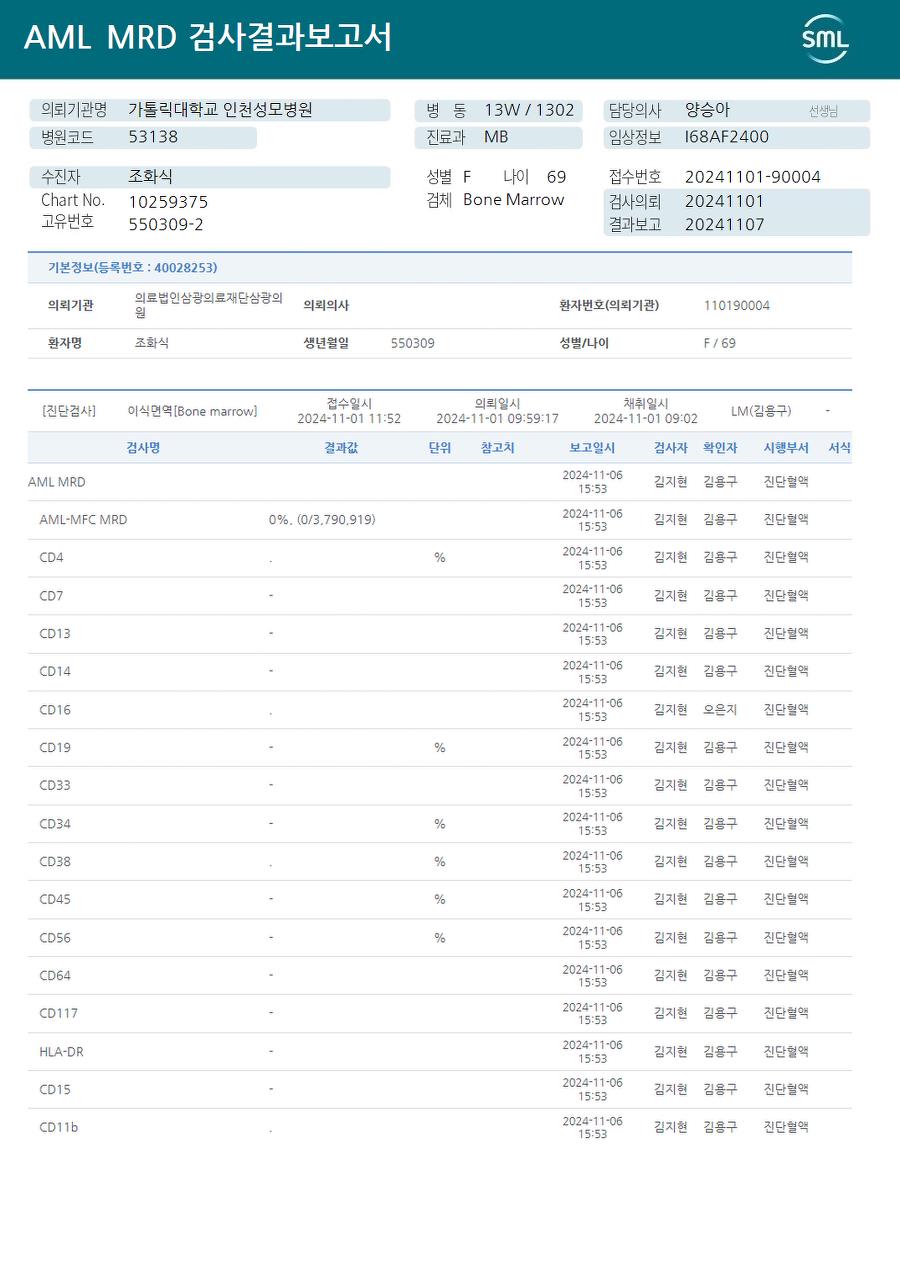The width and height of the screenshot is (900, 1271).
Task: Click ward value 13W / 1302
Action: pos(529,110)
